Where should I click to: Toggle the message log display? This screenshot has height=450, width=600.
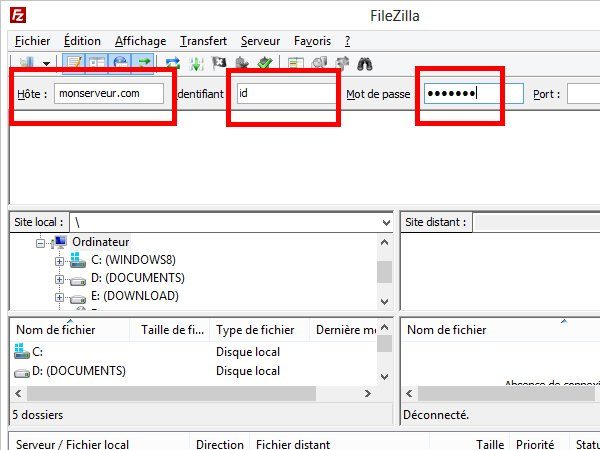click(x=74, y=63)
